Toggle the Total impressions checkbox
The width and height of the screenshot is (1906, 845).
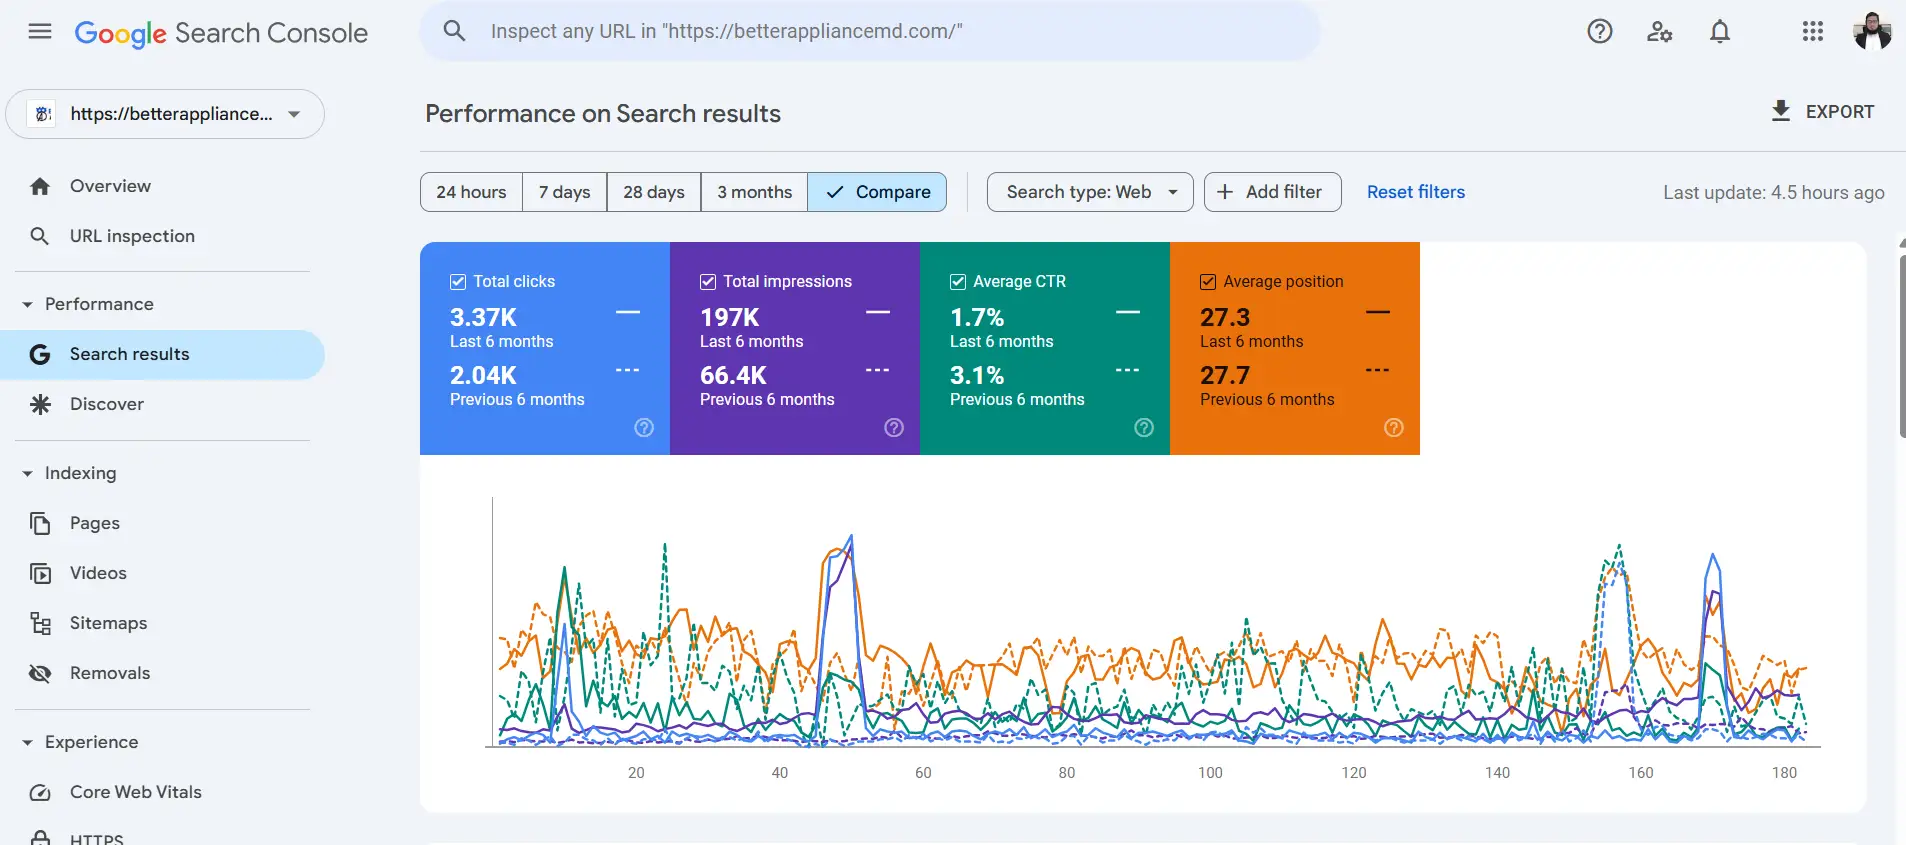coord(708,282)
